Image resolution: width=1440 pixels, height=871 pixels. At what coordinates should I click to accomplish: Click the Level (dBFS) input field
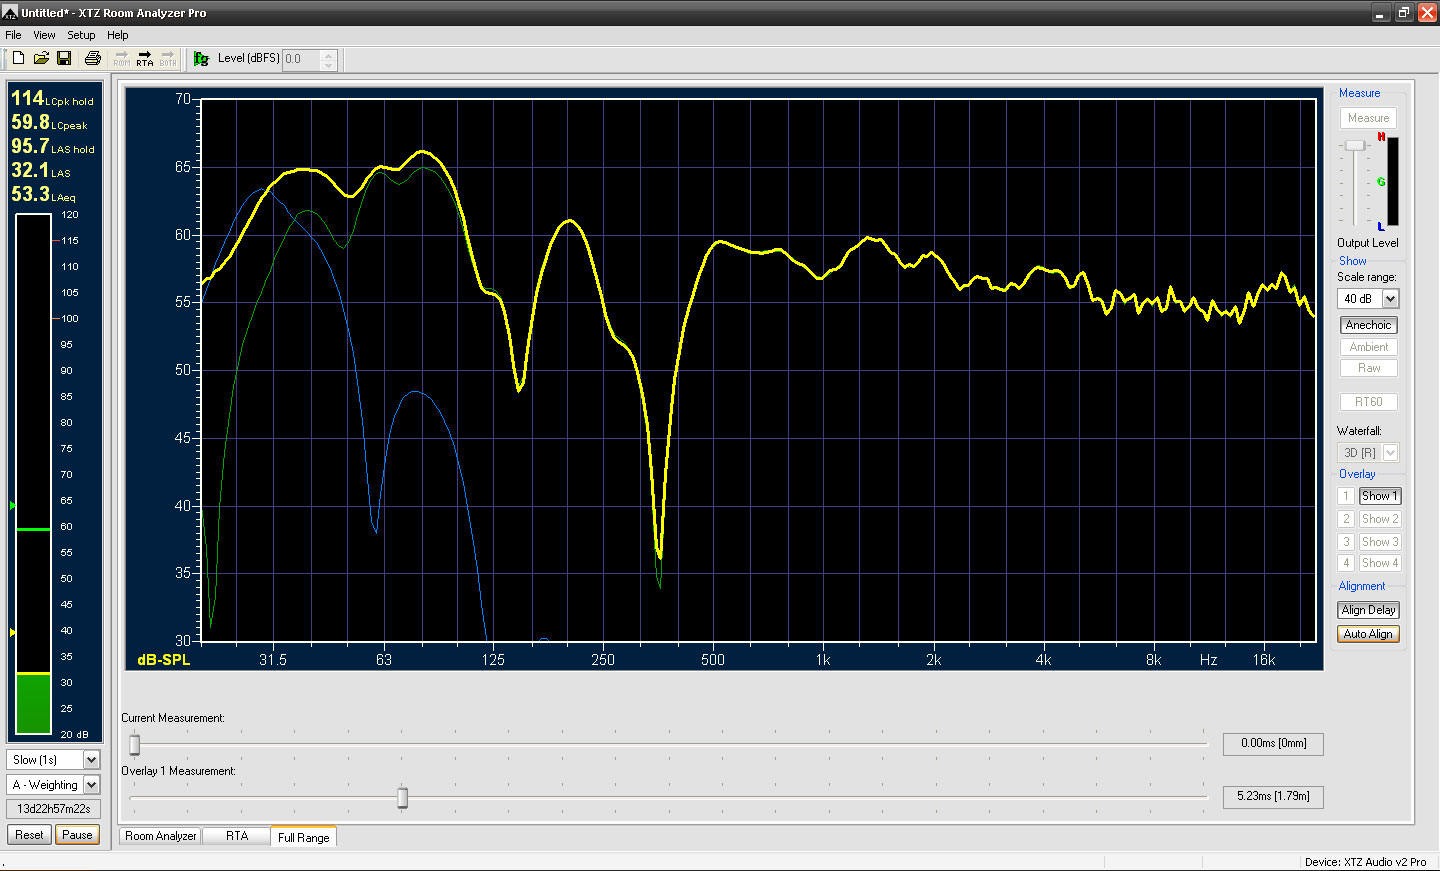(x=301, y=59)
